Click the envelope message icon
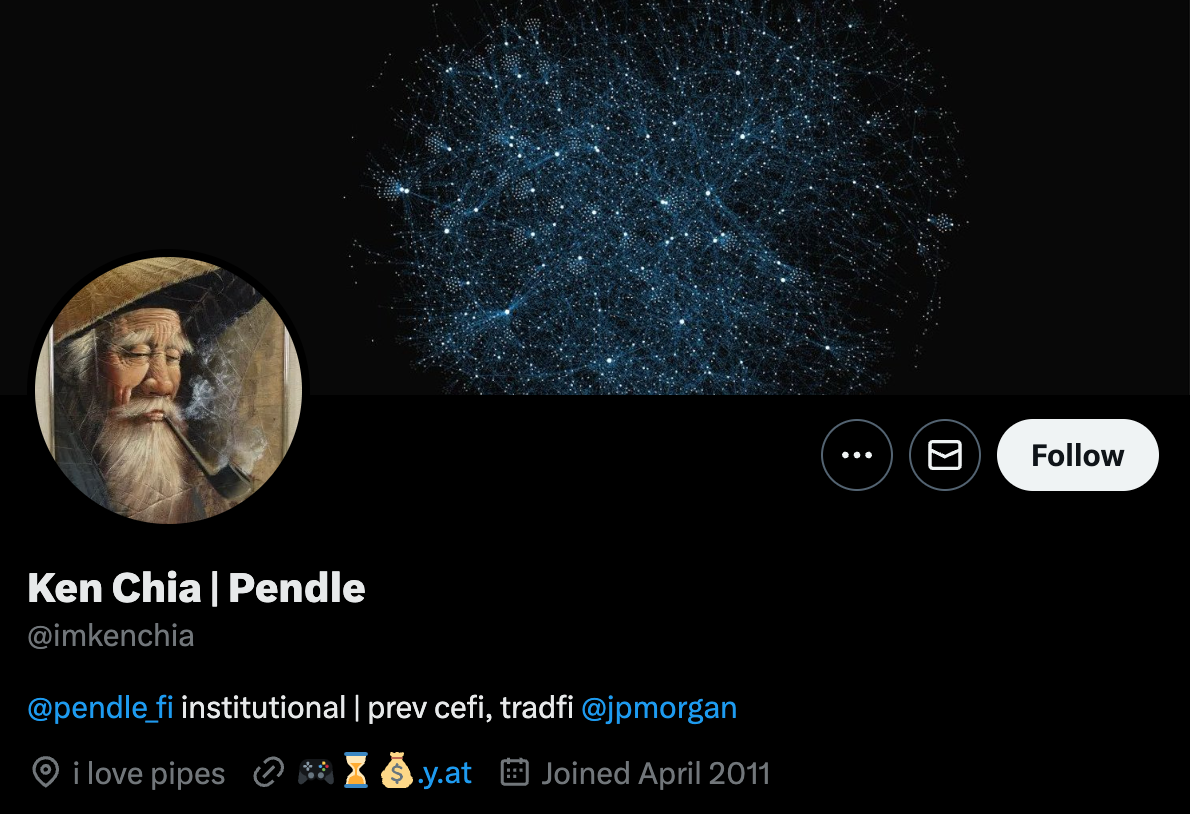Screen dimensions: 1190x814 coord(944,455)
